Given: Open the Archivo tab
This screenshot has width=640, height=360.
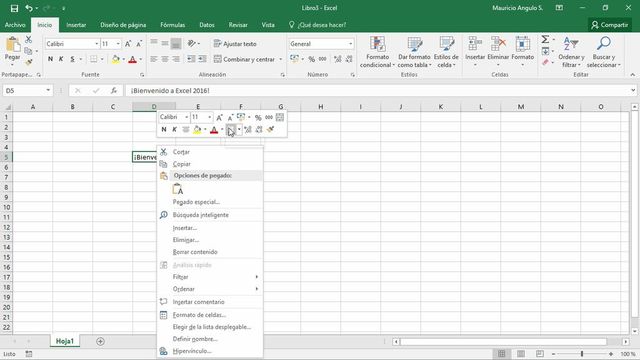Looking at the screenshot, I should click(x=15, y=25).
